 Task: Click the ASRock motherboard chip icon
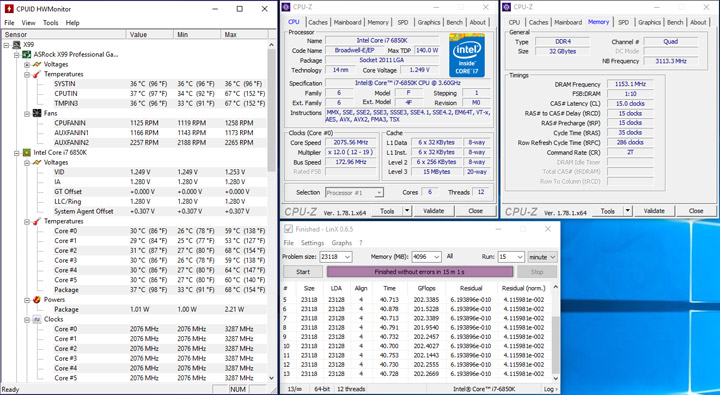pyautogui.click(x=27, y=55)
